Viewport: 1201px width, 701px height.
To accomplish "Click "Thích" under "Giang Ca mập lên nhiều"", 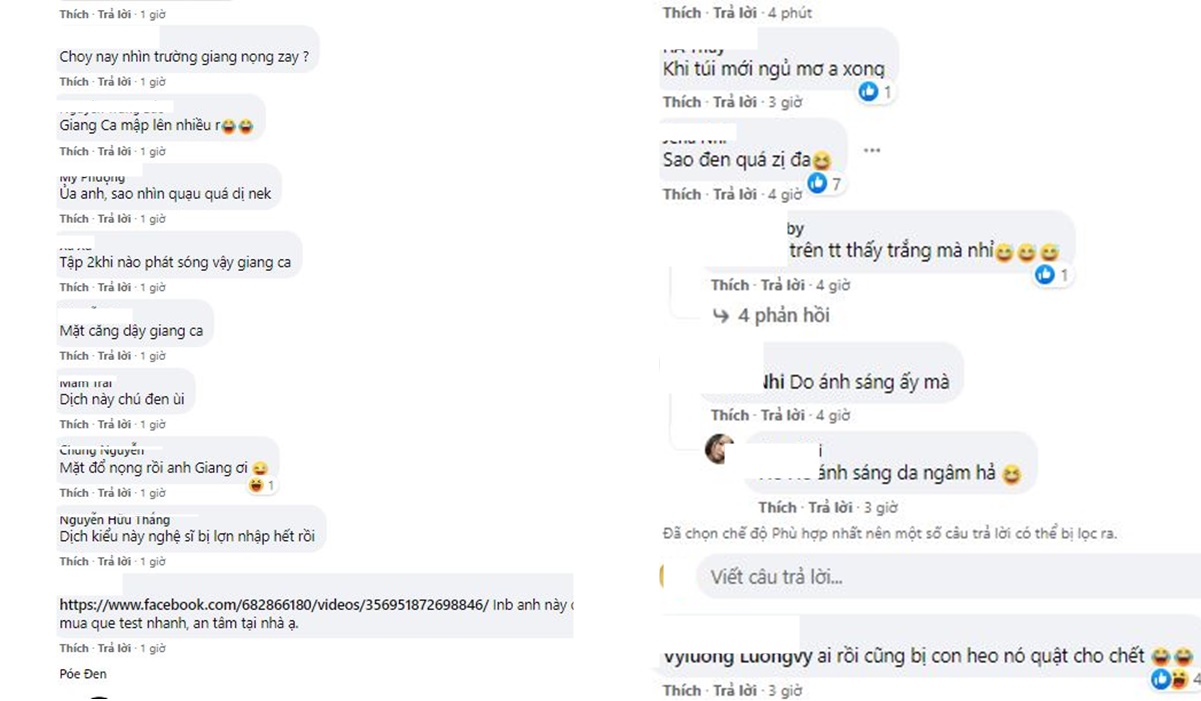I will [74, 152].
